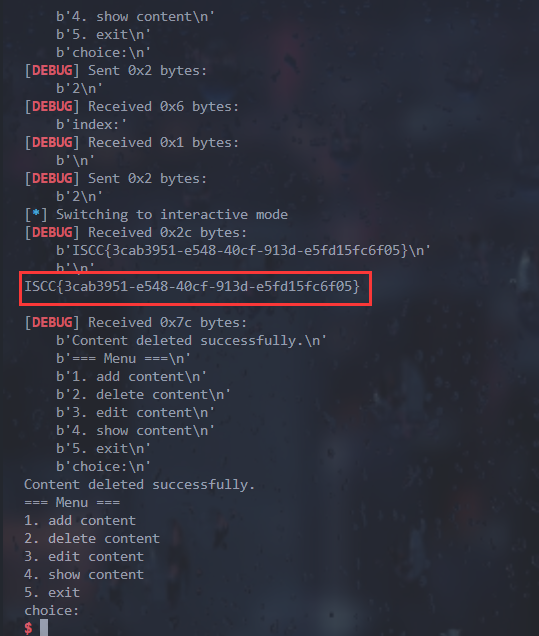Click the b'Content deleted successfully.\n' byte line
This screenshot has height=636, width=539.
pyautogui.click(x=191, y=340)
